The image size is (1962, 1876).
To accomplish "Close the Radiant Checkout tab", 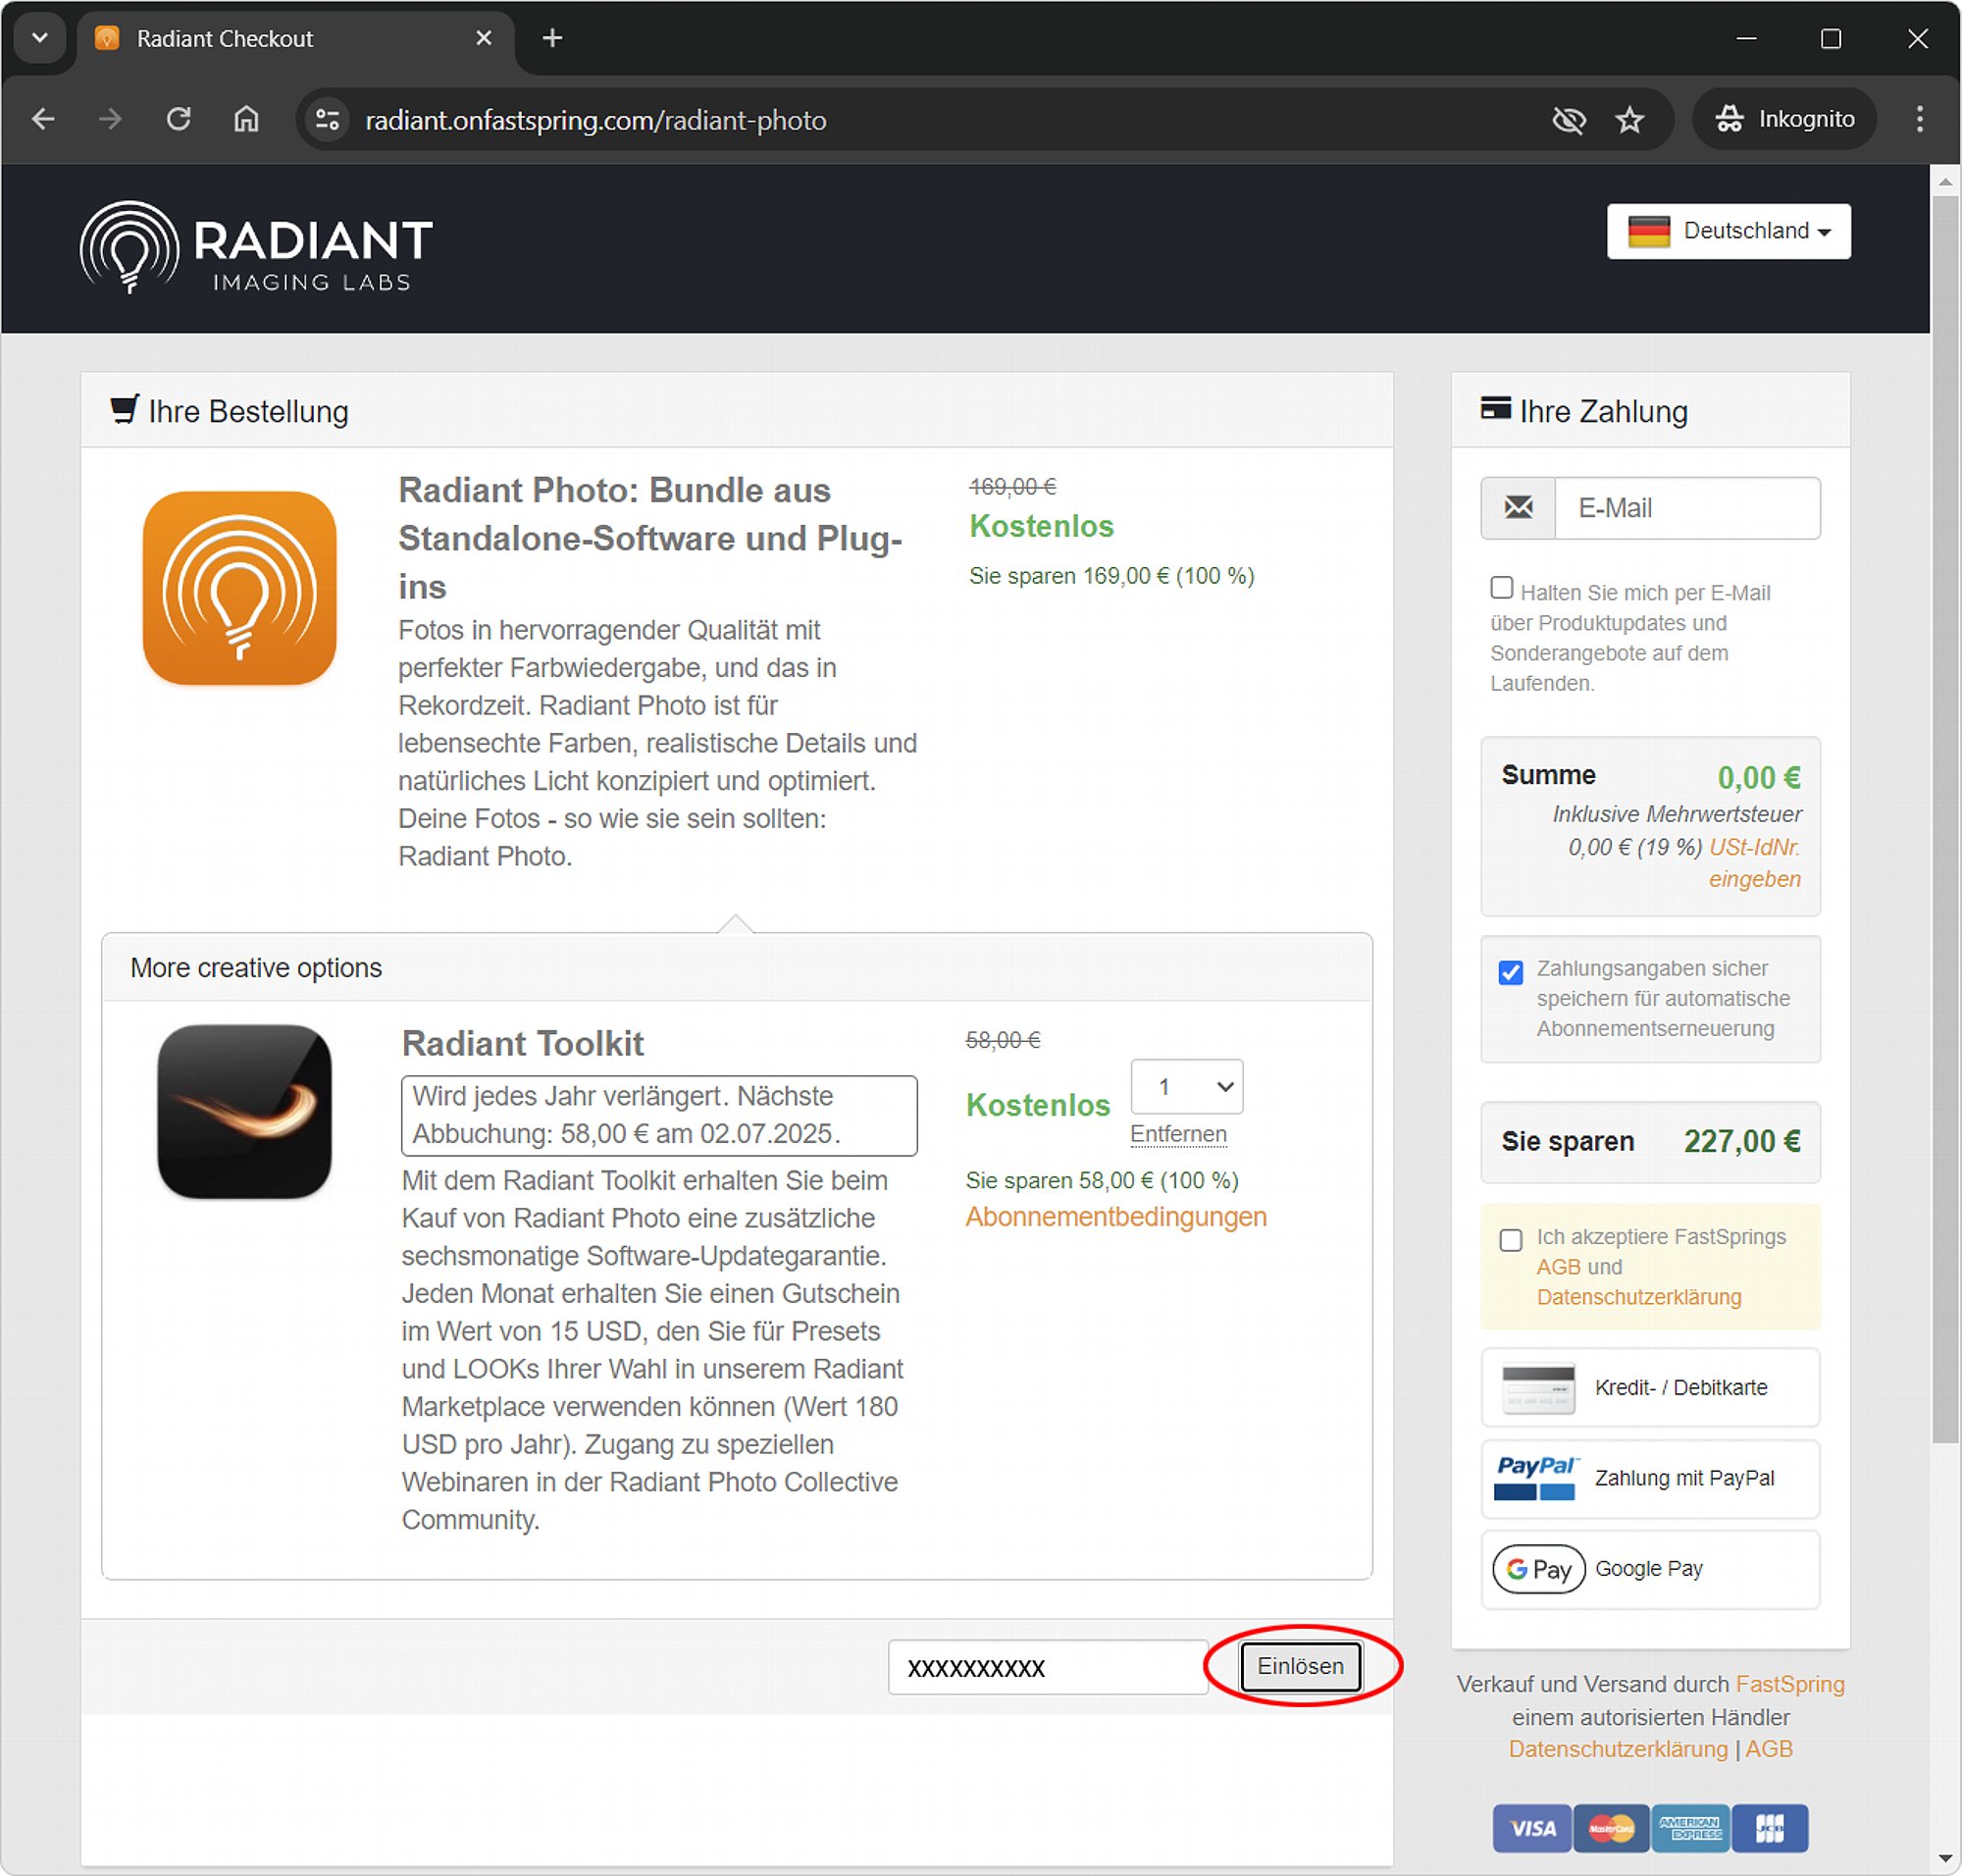I will click(484, 38).
